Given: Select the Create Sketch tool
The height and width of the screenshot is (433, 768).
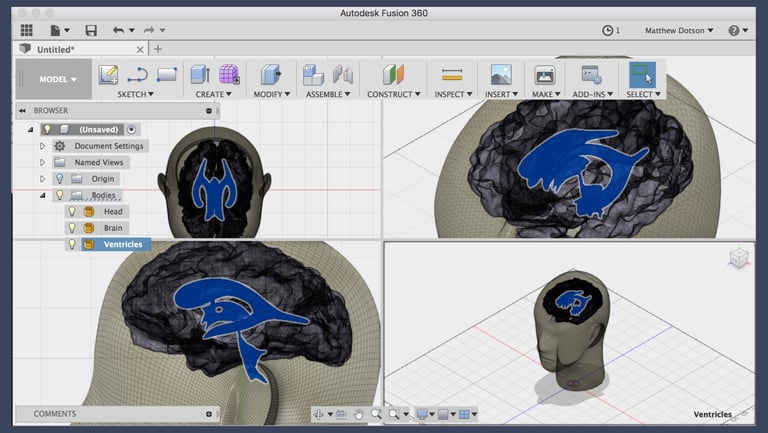Looking at the screenshot, I should point(108,74).
